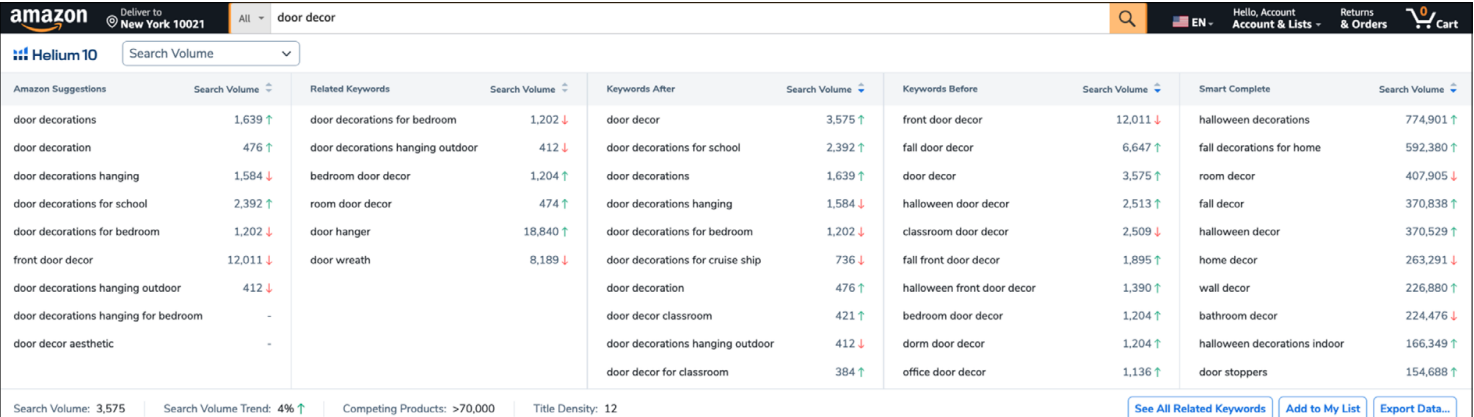Sort Smart Complete by Search Volume arrow
This screenshot has height=417, width=1474.
[x=1453, y=89]
